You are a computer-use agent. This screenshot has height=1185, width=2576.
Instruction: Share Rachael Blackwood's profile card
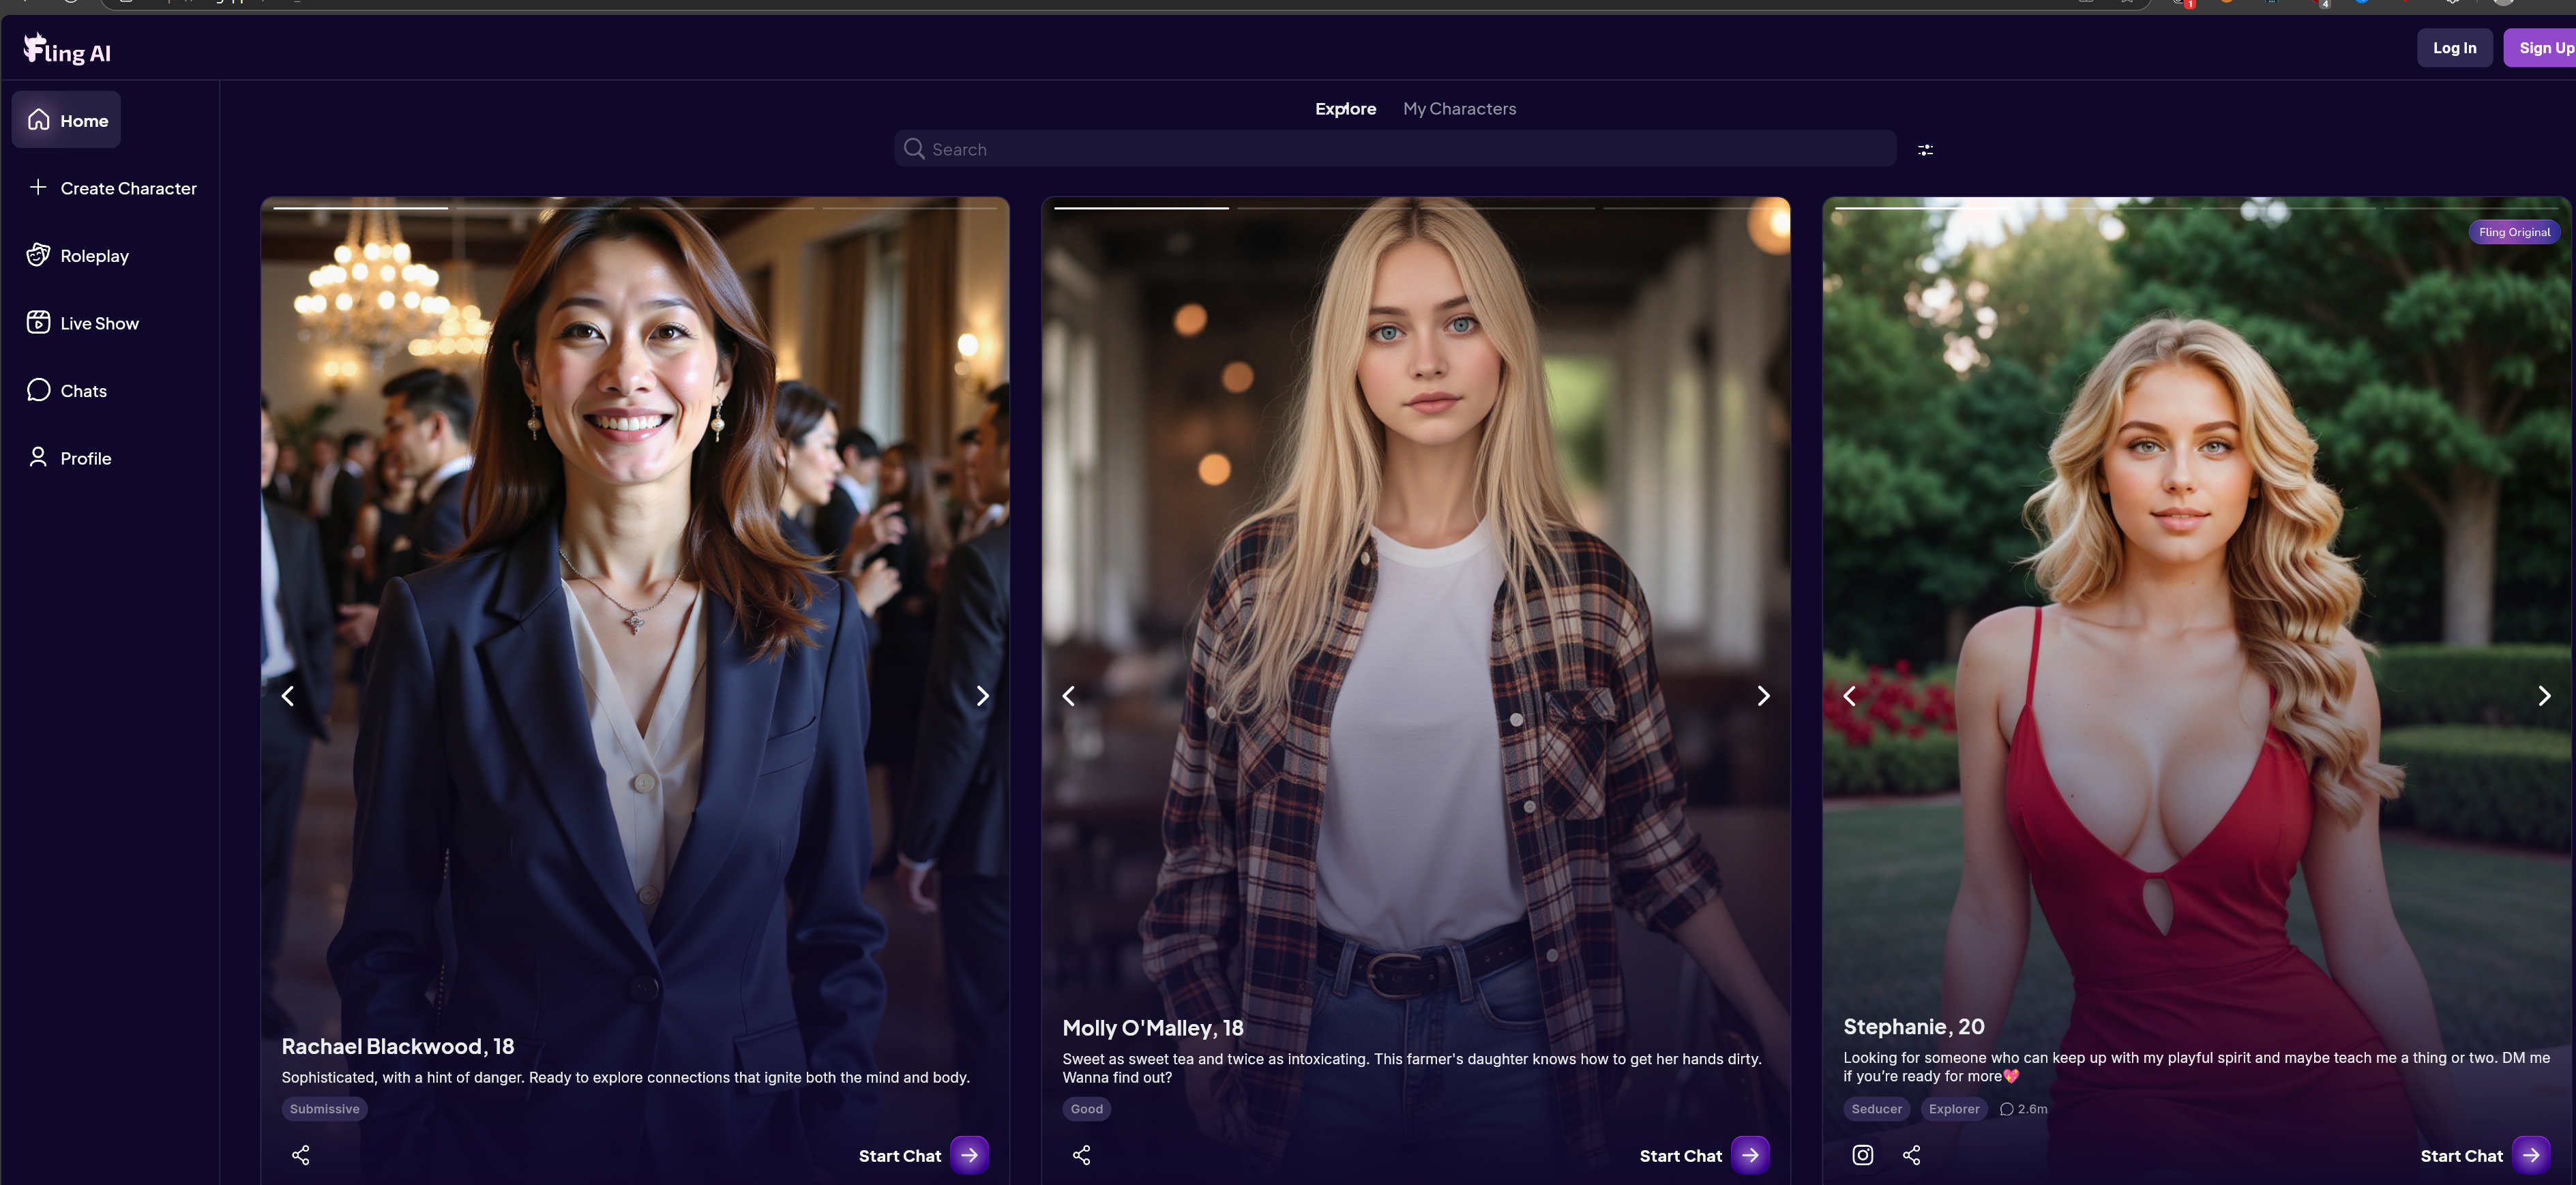[x=300, y=1155]
